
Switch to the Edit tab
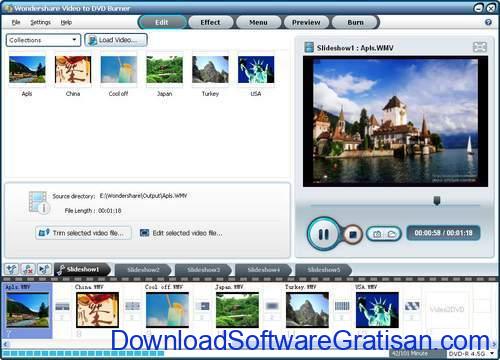pos(162,22)
